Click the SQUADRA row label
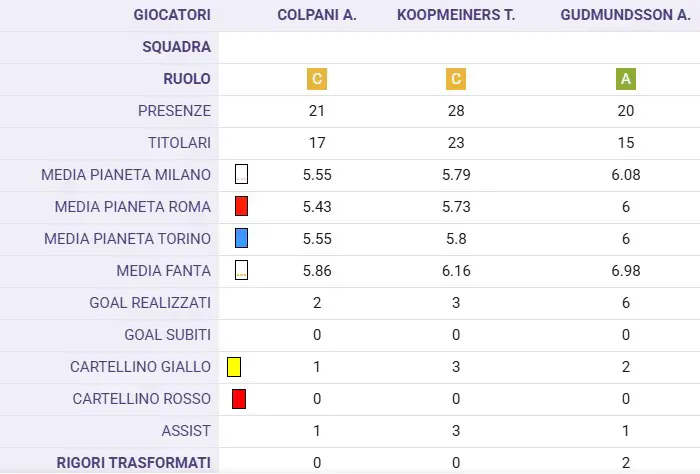Screen dimensions: 700x474 point(176,47)
